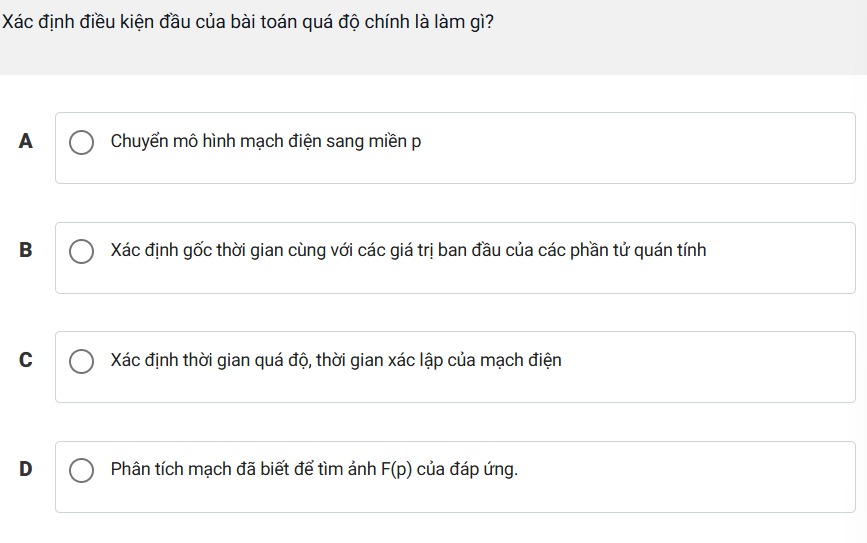Choose answer text 'Chuyển mô hình mạch điện sang miền p'
867x543 pixels.
(x=266, y=142)
